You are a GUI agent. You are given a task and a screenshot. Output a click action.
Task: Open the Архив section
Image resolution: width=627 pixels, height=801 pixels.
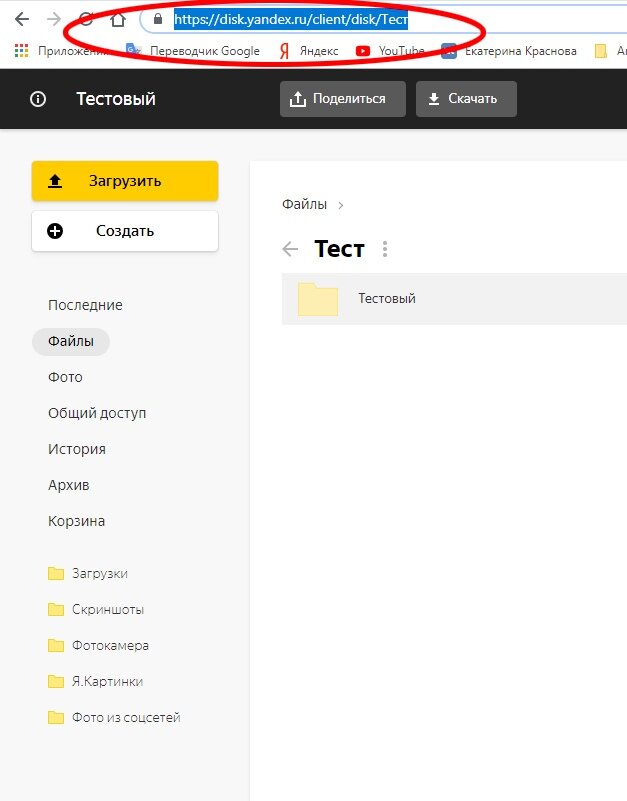(68, 485)
